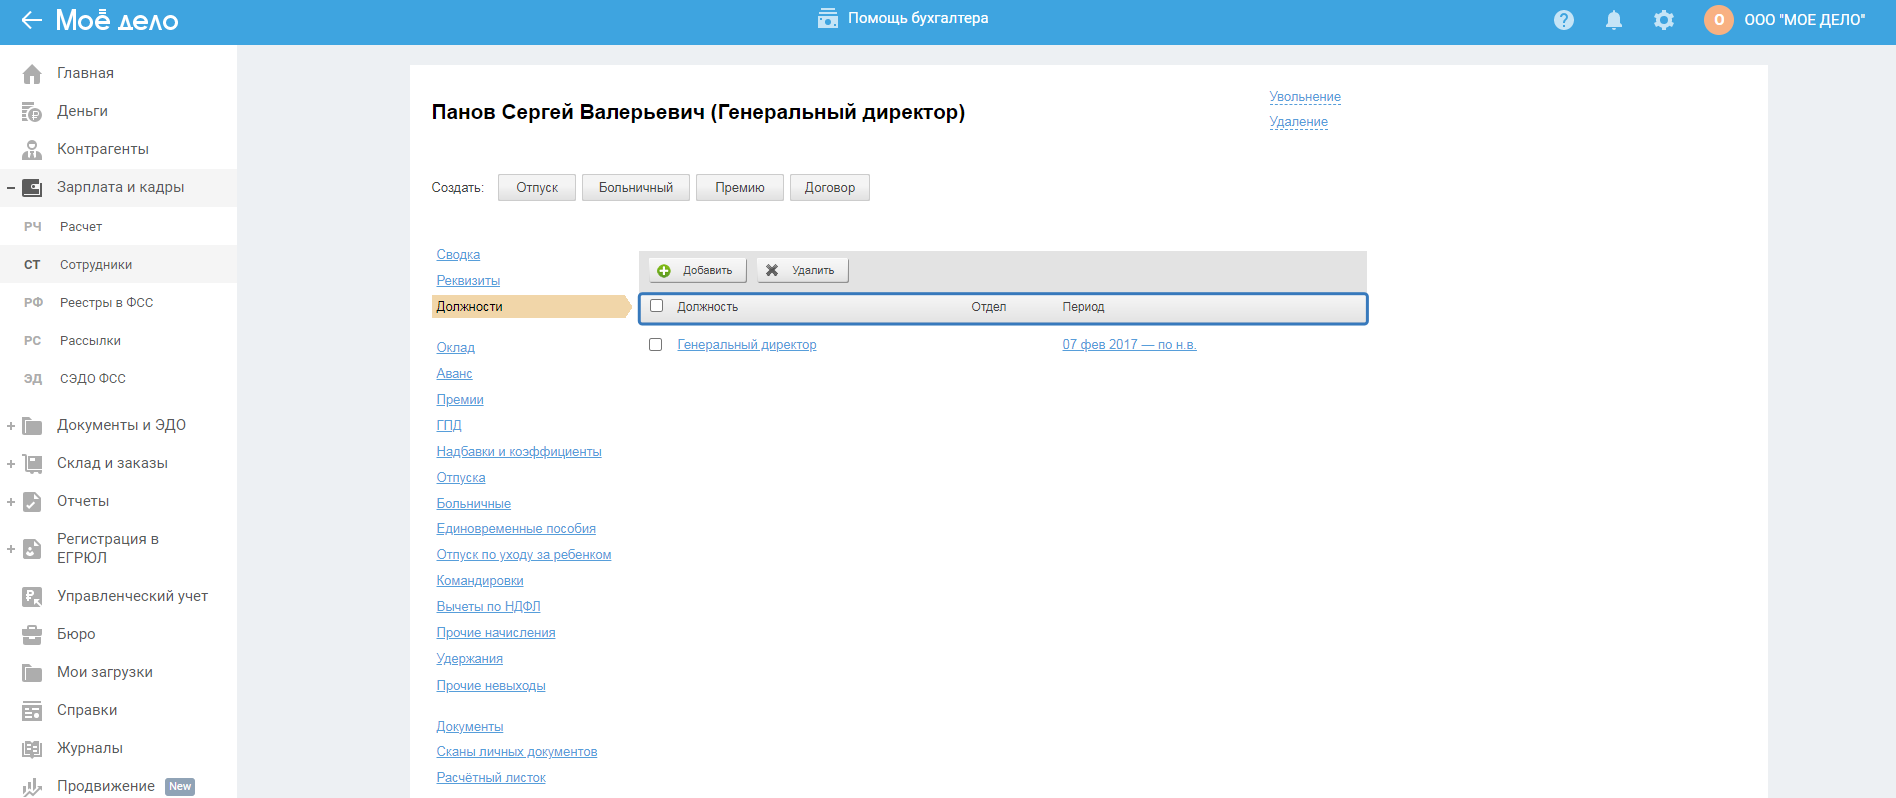Open the Командировки link

(x=480, y=581)
